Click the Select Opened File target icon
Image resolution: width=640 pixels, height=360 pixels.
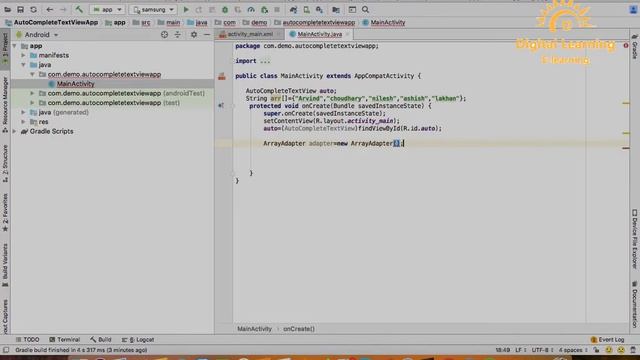tap(164, 35)
